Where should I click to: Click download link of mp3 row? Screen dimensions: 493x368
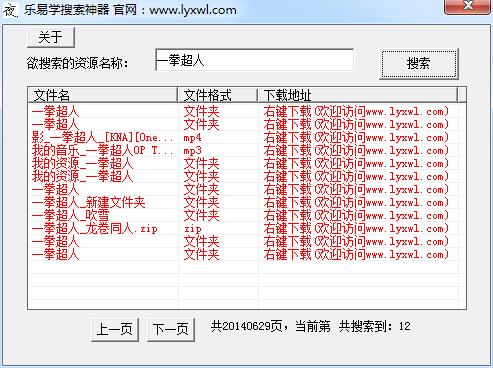point(356,150)
